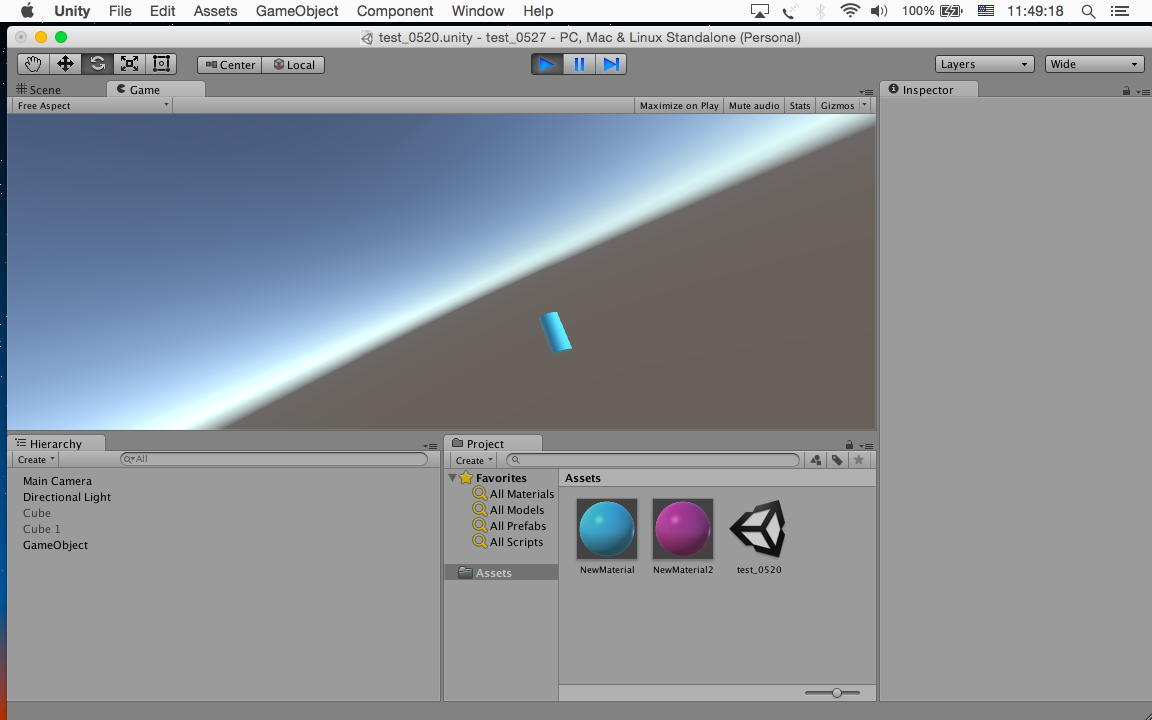Select Main Camera in Hierarchy
This screenshot has height=720, width=1152.
[x=57, y=481]
